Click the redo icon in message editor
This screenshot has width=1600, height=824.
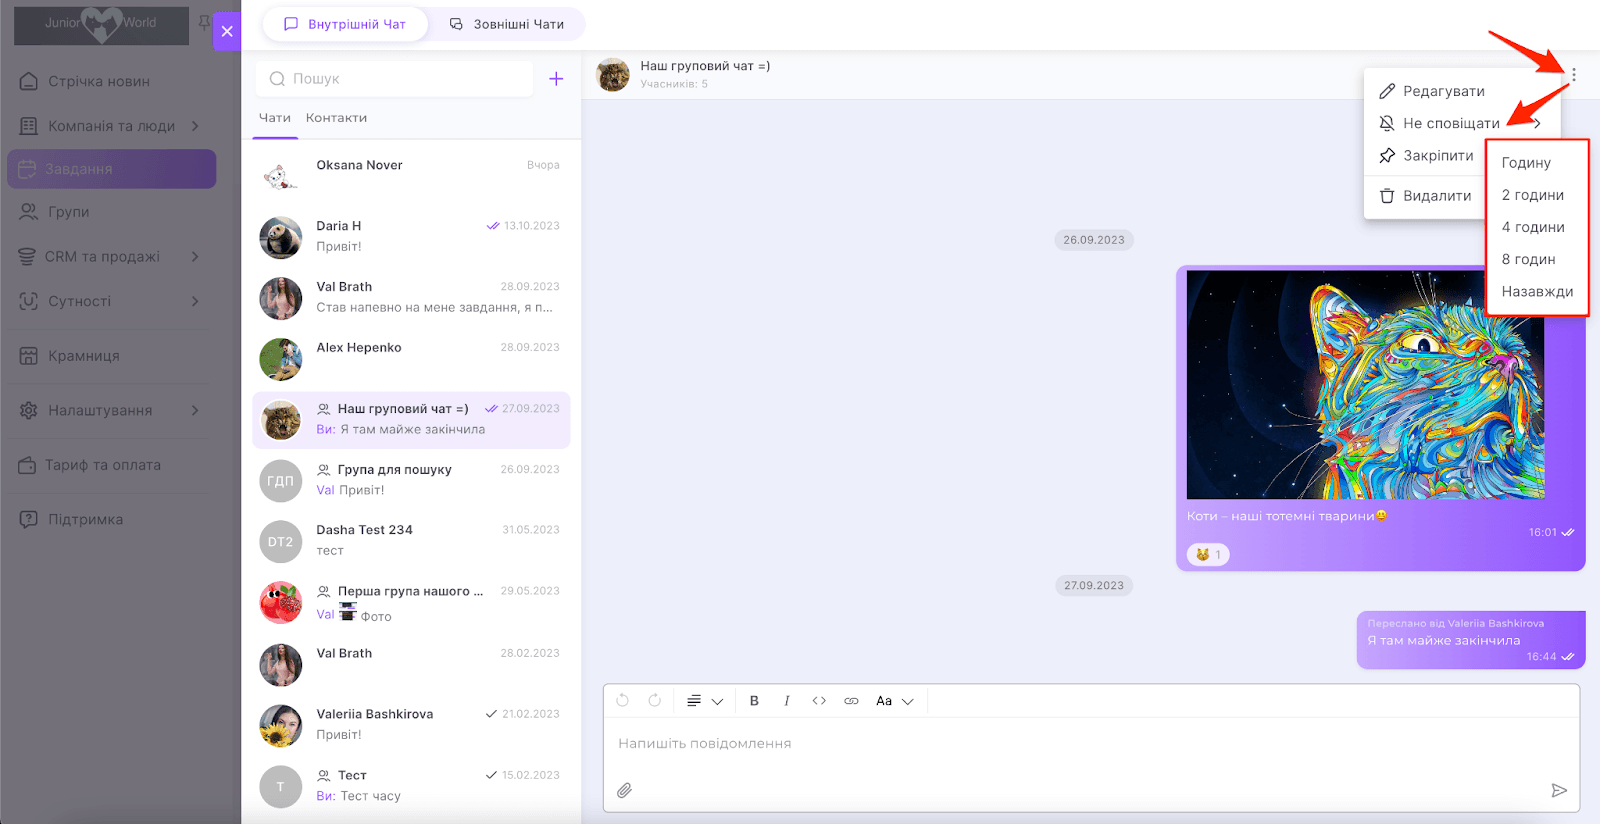[655, 701]
